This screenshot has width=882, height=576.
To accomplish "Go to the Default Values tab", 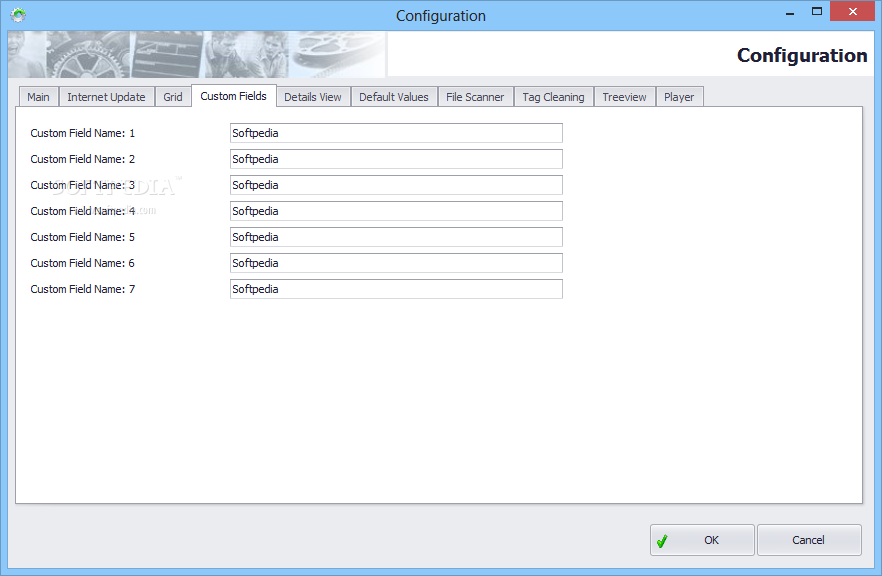I will [394, 97].
